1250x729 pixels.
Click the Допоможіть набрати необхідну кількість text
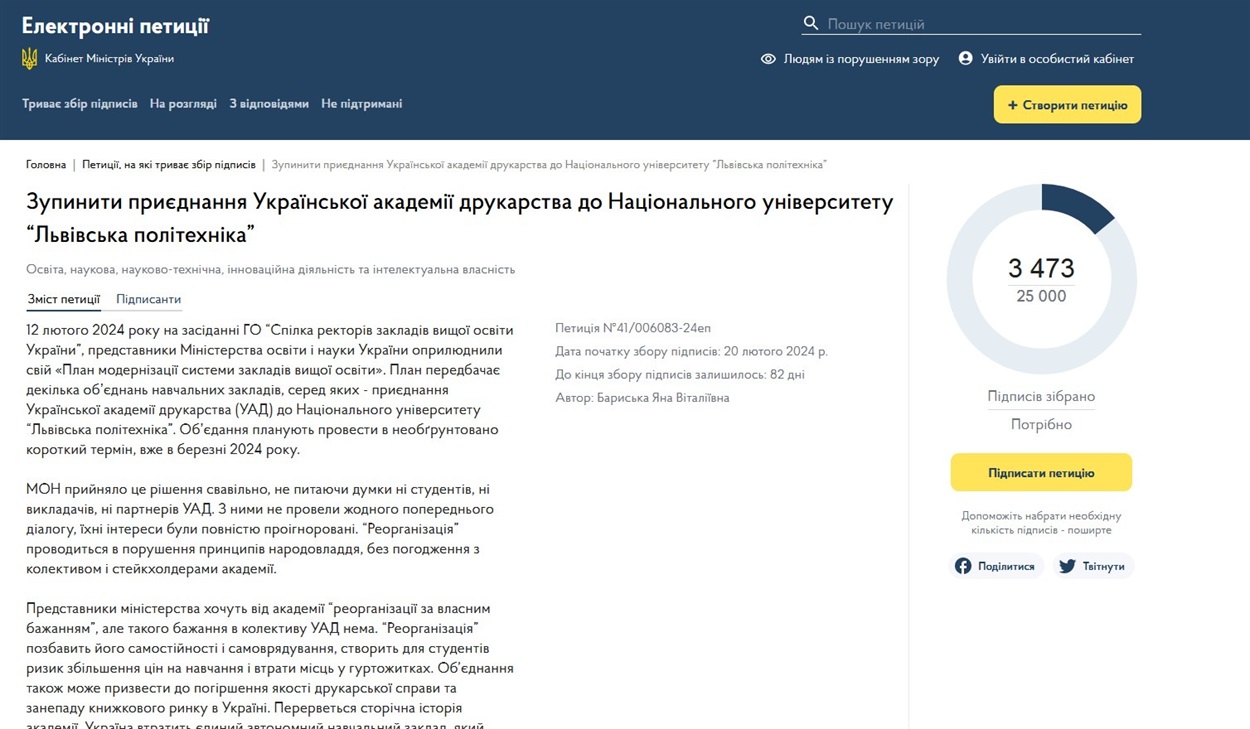coord(1041,523)
